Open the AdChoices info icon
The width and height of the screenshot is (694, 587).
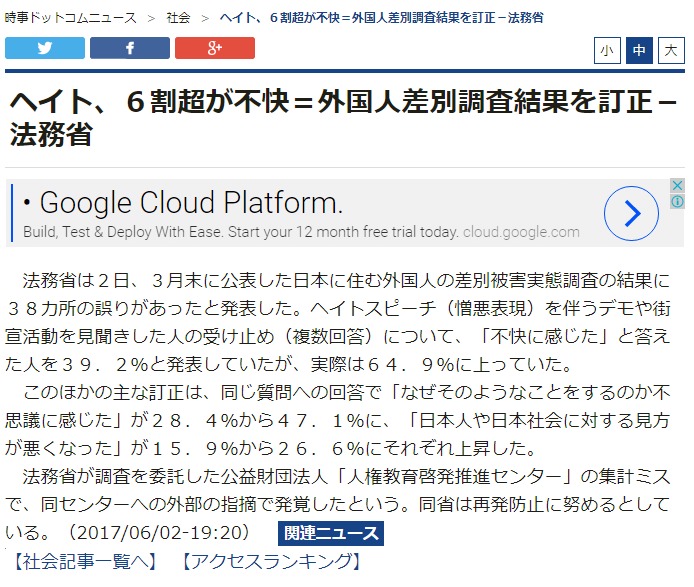pos(678,202)
